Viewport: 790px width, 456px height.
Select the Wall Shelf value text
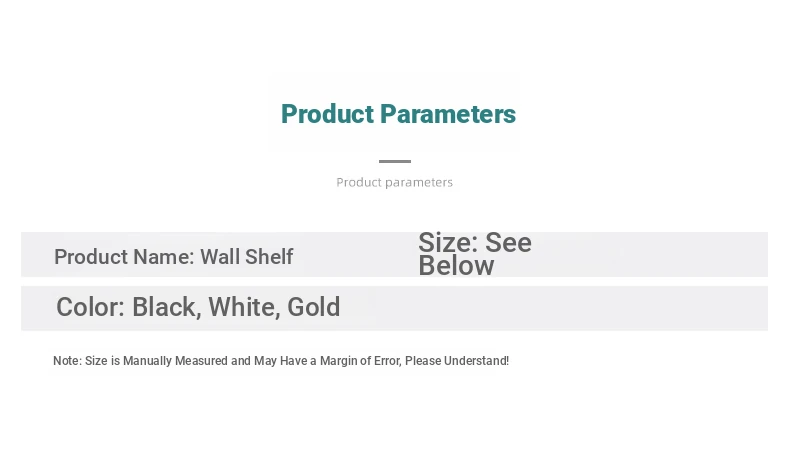pyautogui.click(x=247, y=257)
